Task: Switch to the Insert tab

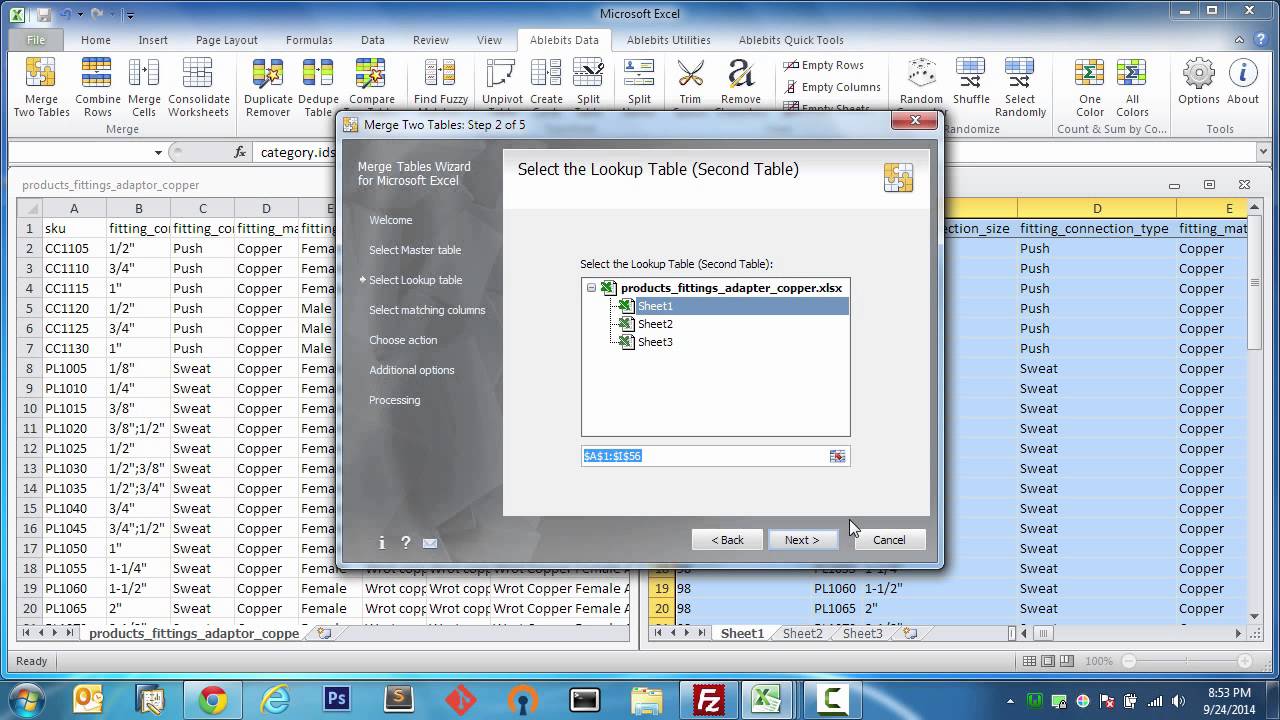Action: (153, 40)
